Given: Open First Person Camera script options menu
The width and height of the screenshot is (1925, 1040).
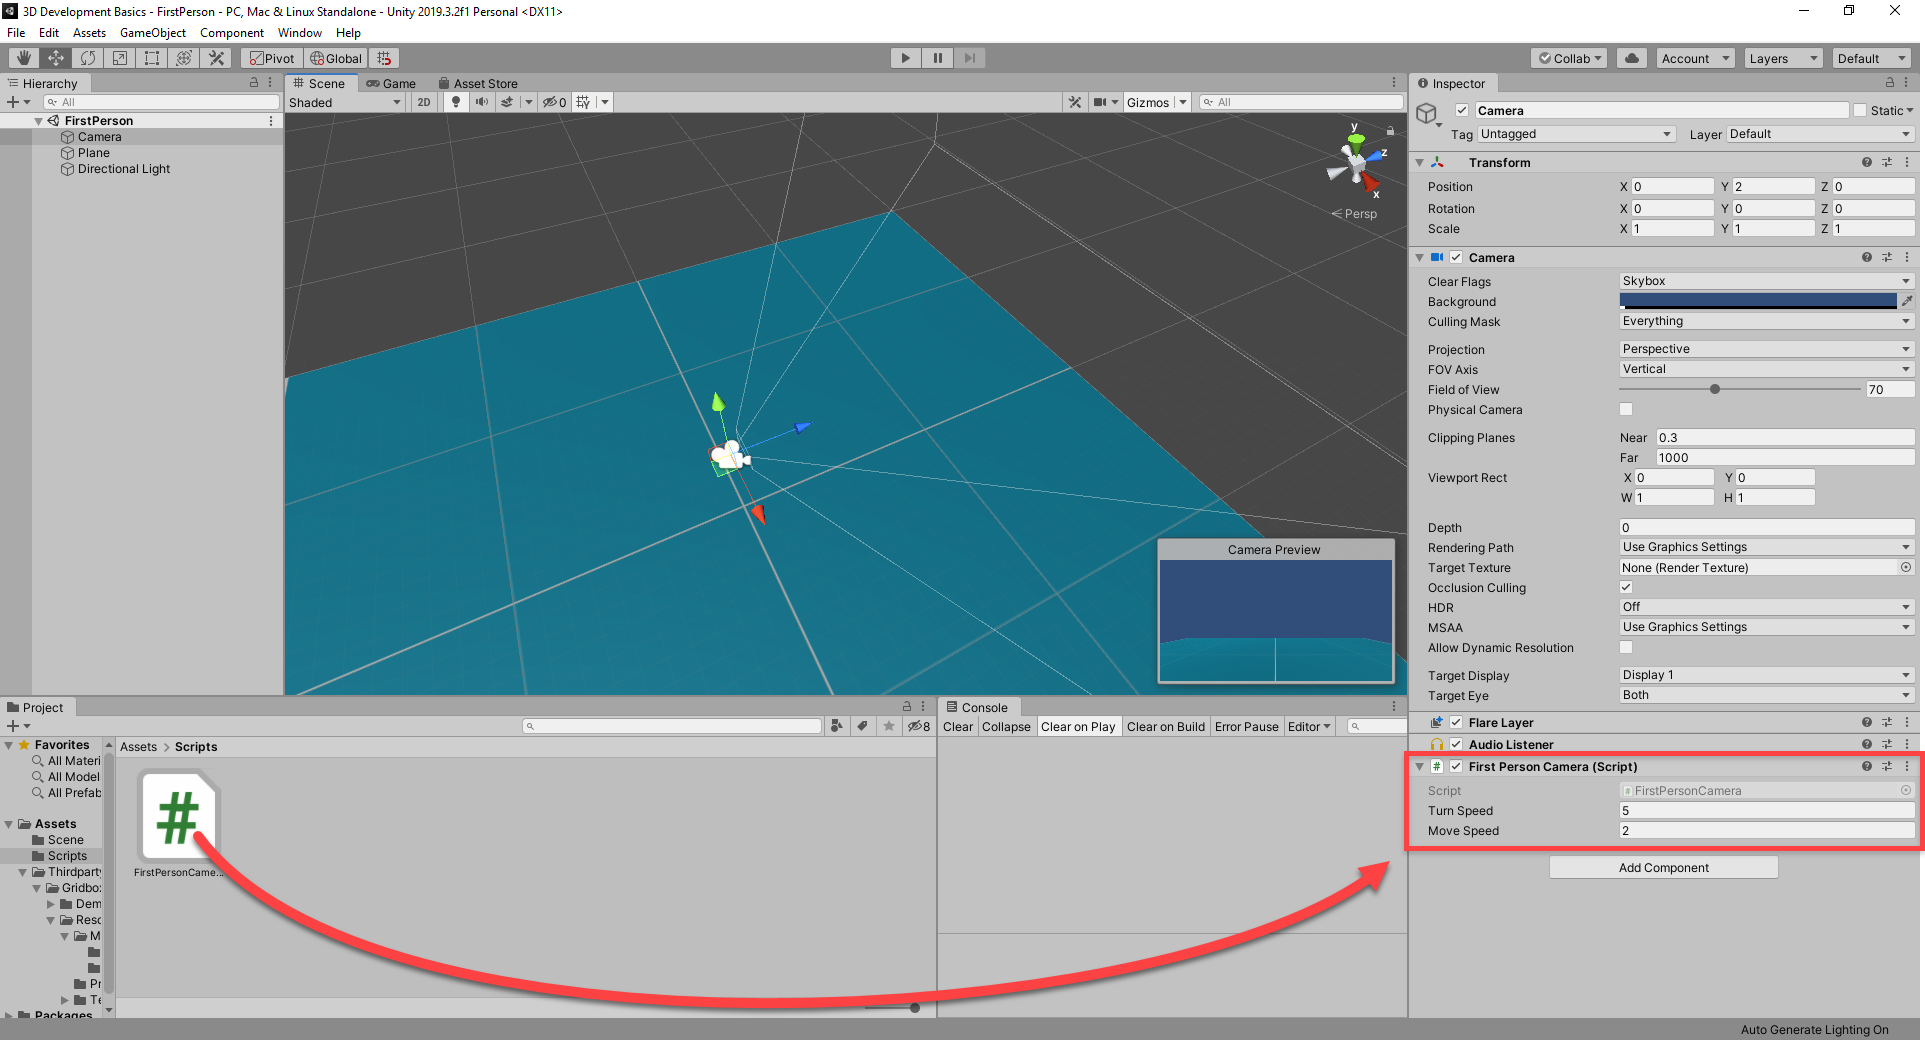Looking at the screenshot, I should tap(1907, 766).
